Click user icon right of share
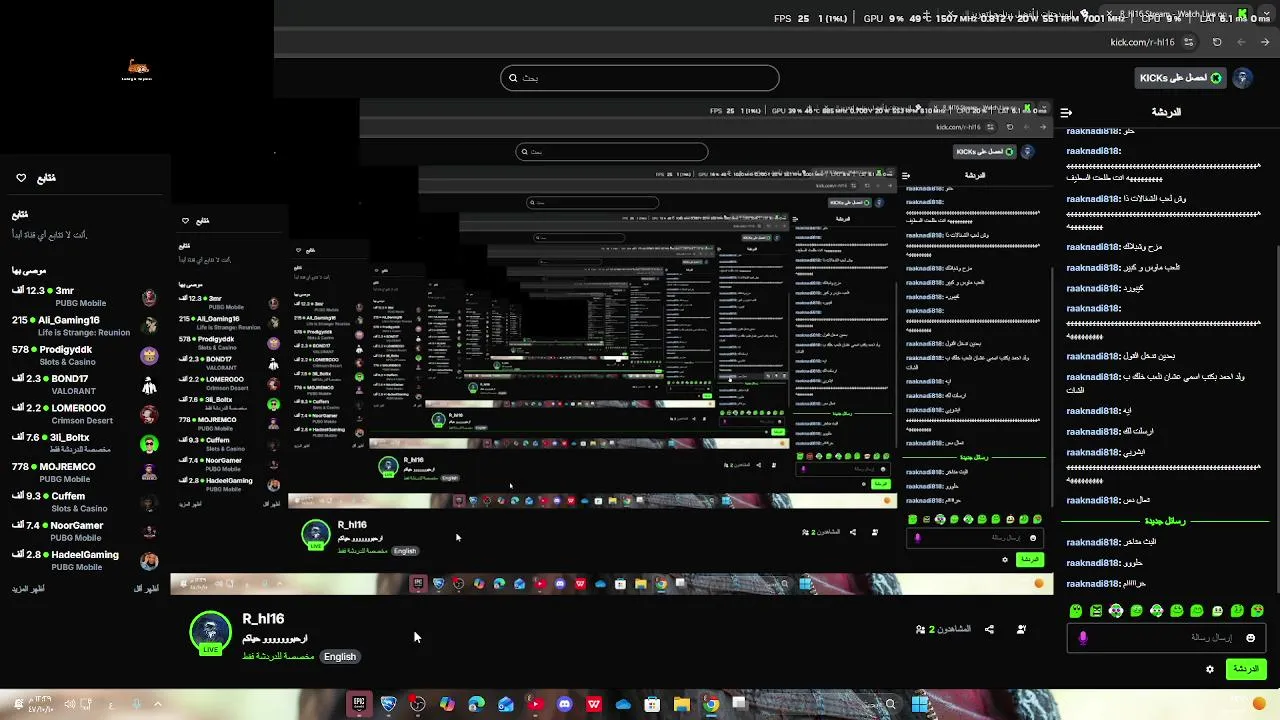 (x=1021, y=629)
